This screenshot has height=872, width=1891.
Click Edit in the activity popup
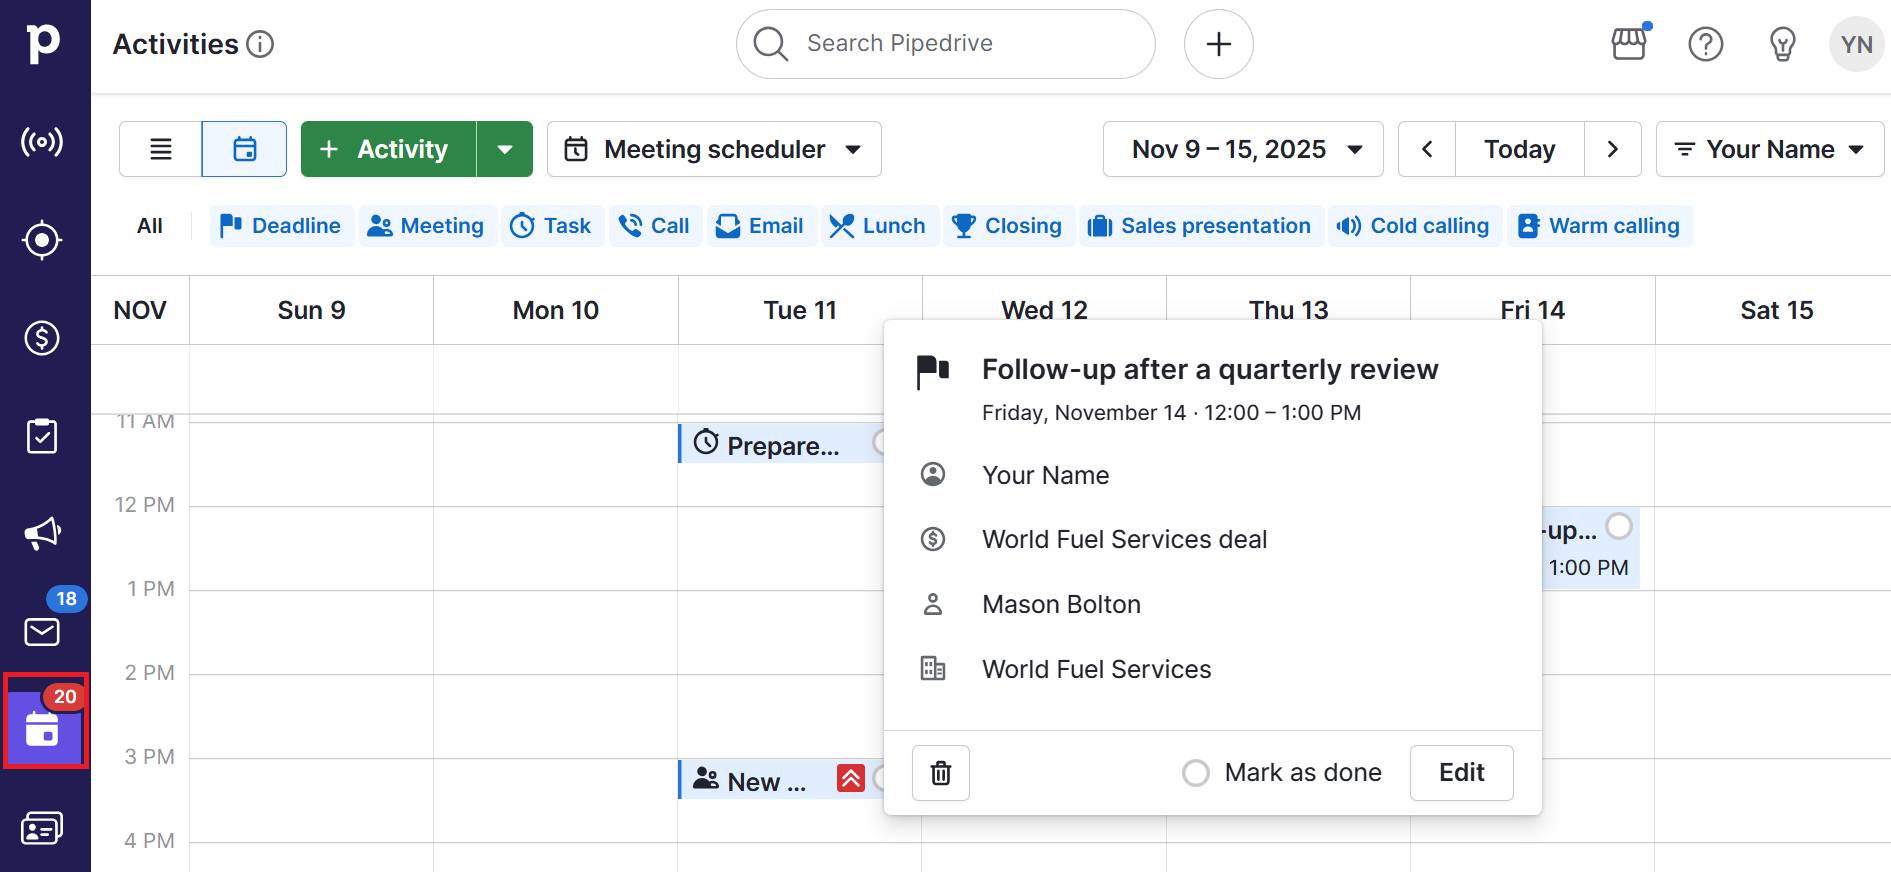1462,773
